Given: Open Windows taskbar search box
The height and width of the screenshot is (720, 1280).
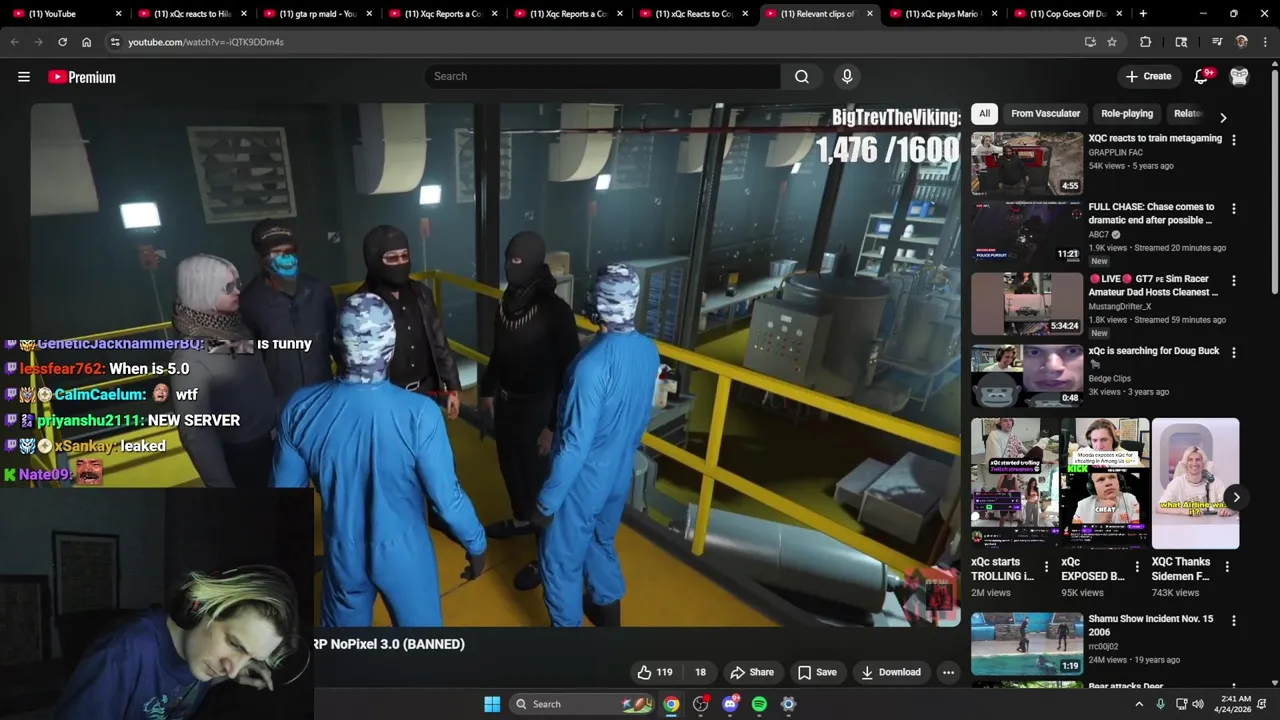Looking at the screenshot, I should coord(583,704).
